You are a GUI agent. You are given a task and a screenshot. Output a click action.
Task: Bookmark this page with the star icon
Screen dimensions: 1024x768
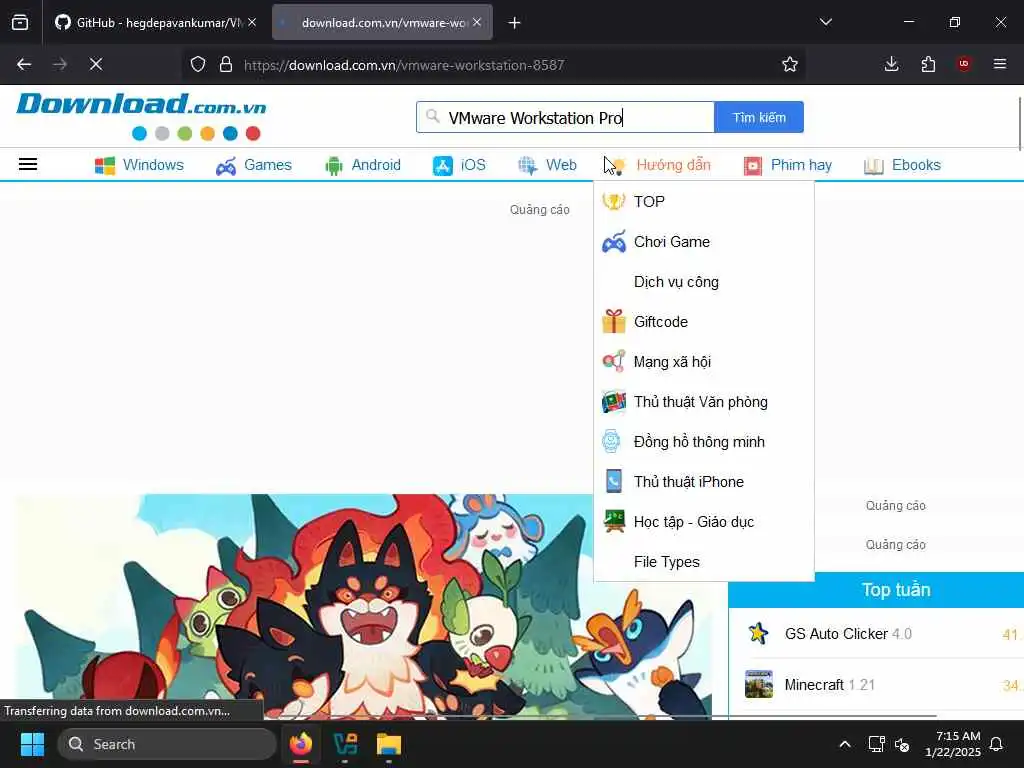[790, 64]
